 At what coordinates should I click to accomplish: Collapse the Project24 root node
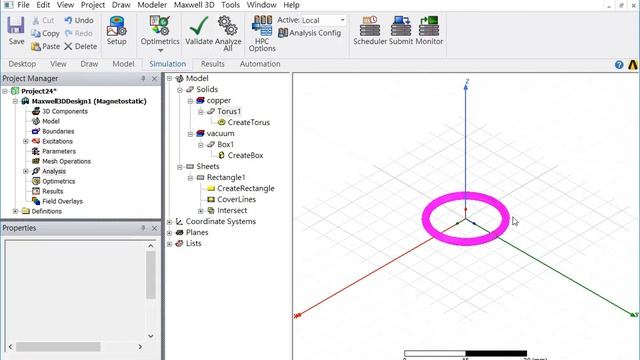tap(5, 91)
